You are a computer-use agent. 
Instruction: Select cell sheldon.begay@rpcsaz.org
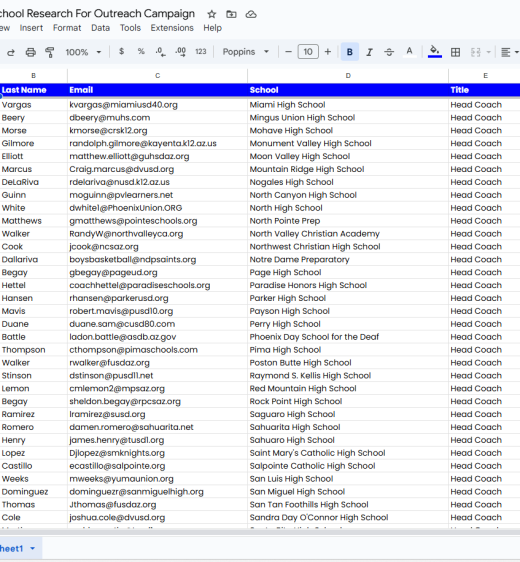pyautogui.click(x=157, y=401)
